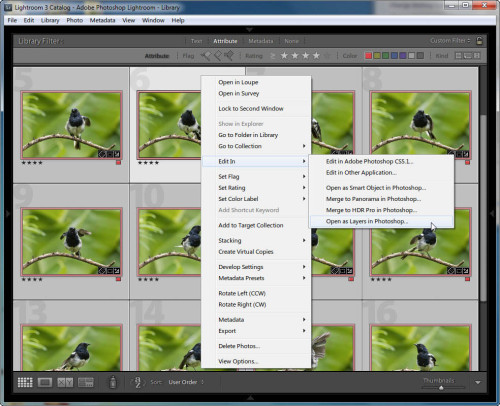This screenshot has height=406, width=500.
Task: Expand the Stacking submenu
Action: [x=256, y=240]
